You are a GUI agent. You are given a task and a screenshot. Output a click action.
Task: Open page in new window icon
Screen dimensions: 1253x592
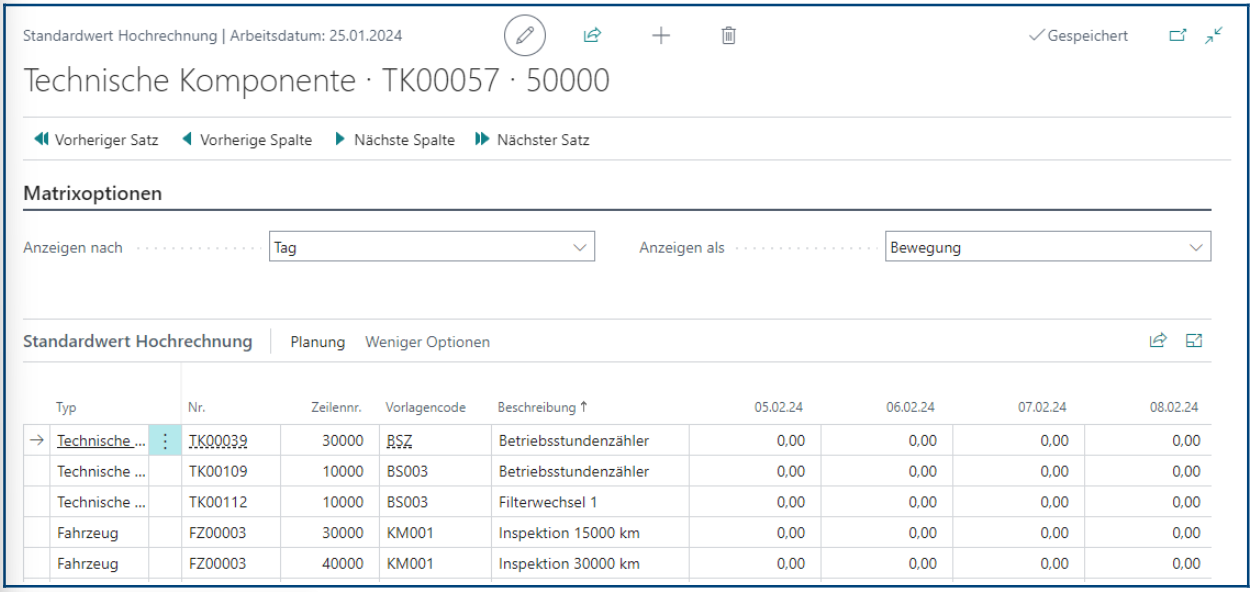pyautogui.click(x=1178, y=35)
